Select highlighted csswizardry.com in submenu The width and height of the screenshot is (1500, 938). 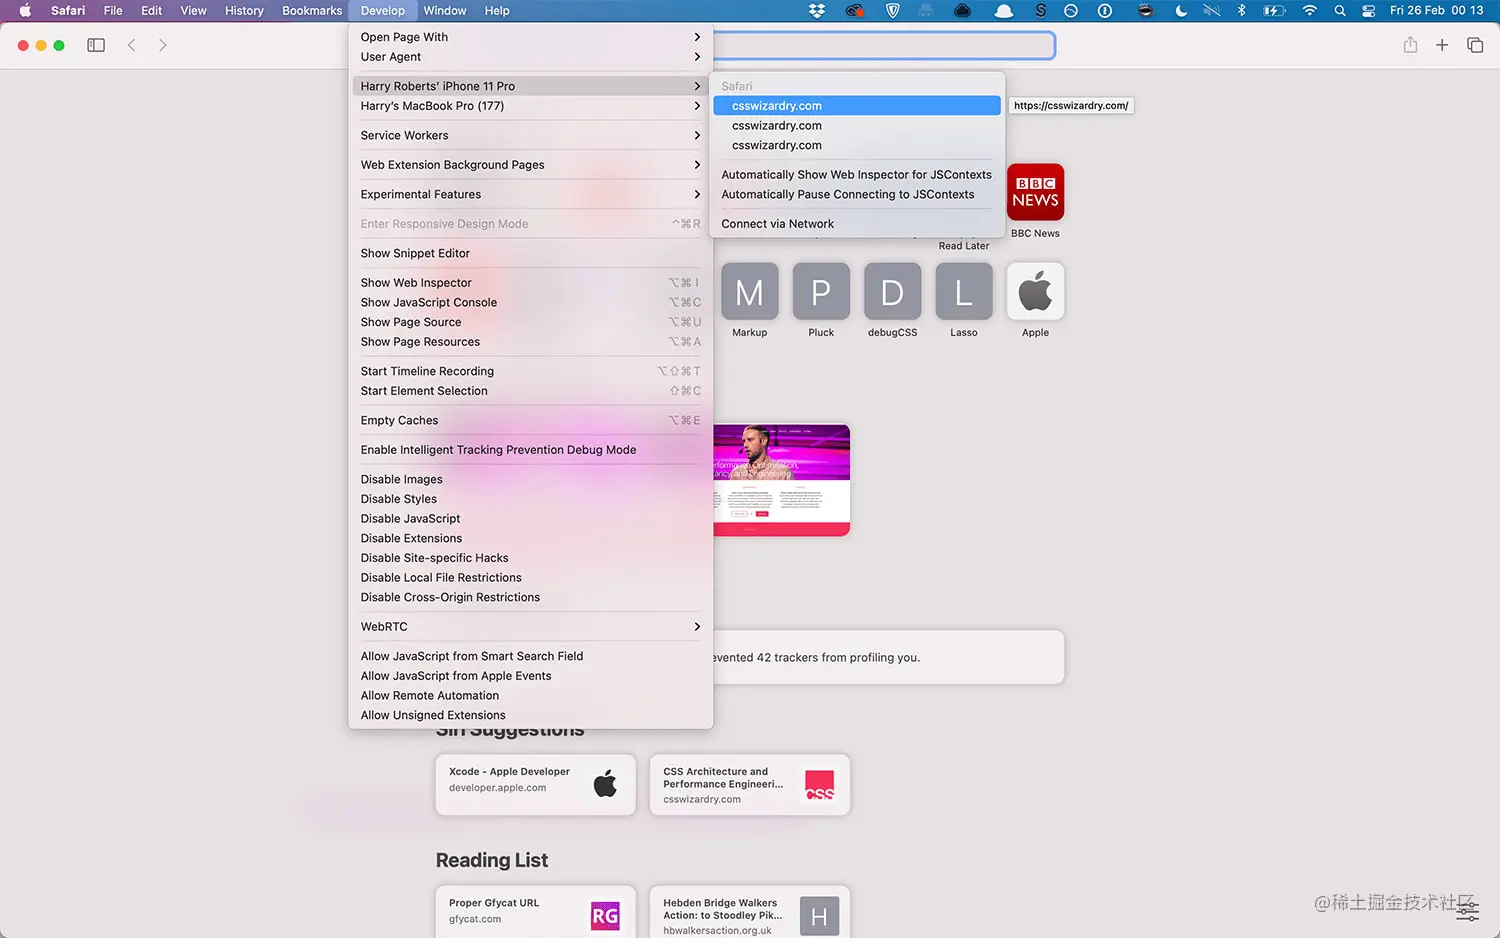click(857, 106)
